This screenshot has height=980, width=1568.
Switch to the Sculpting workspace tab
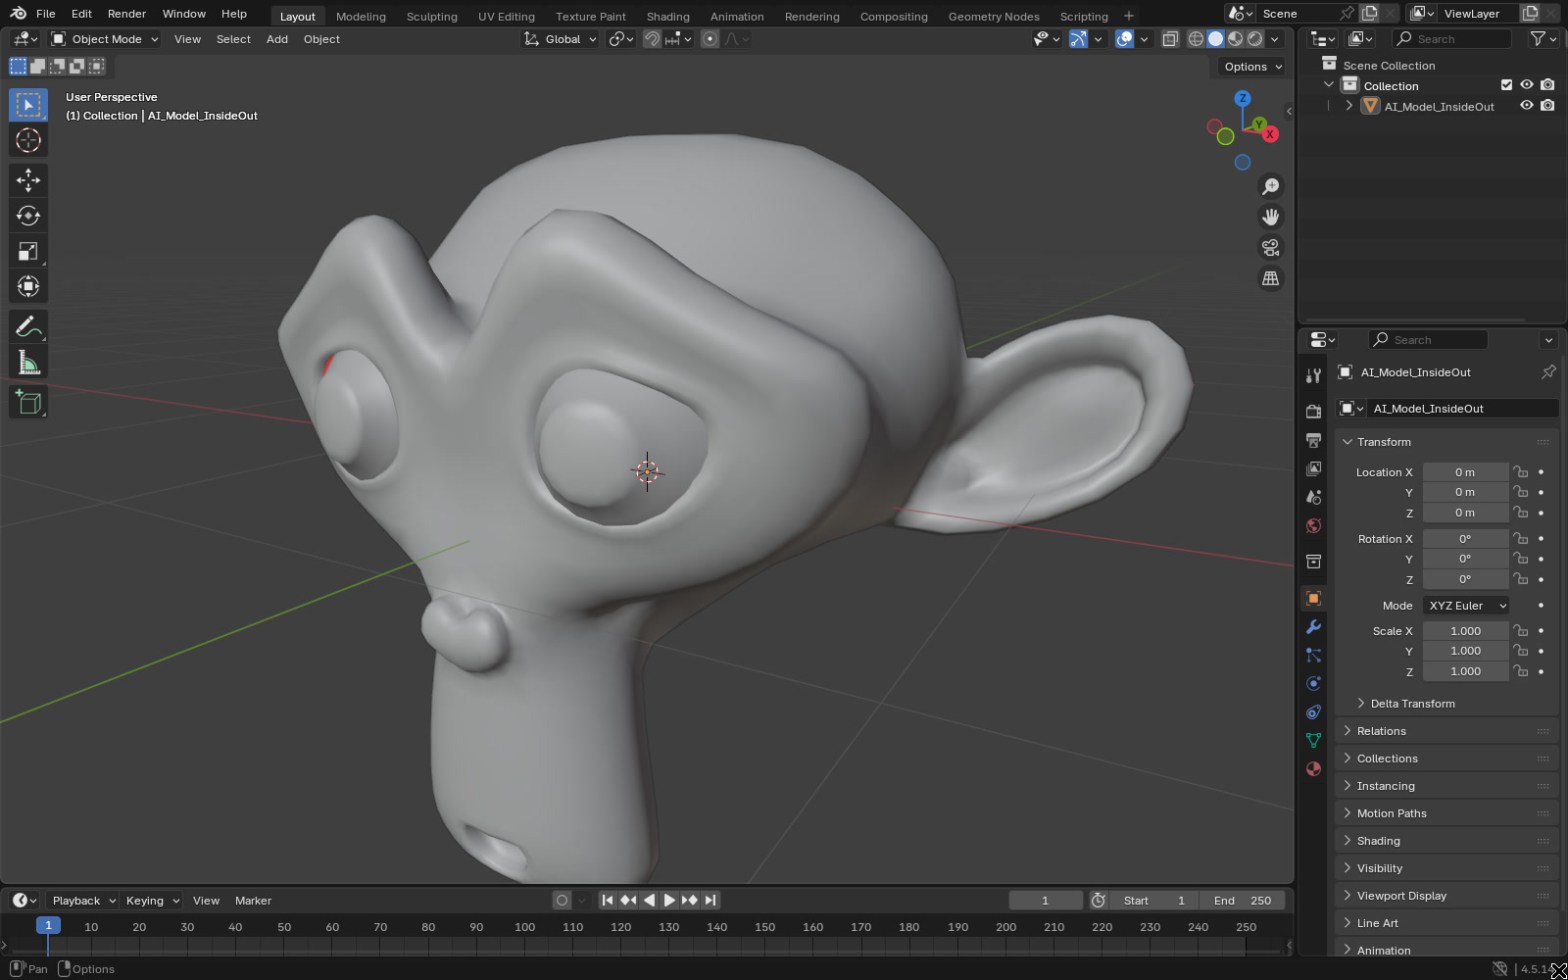[x=432, y=16]
